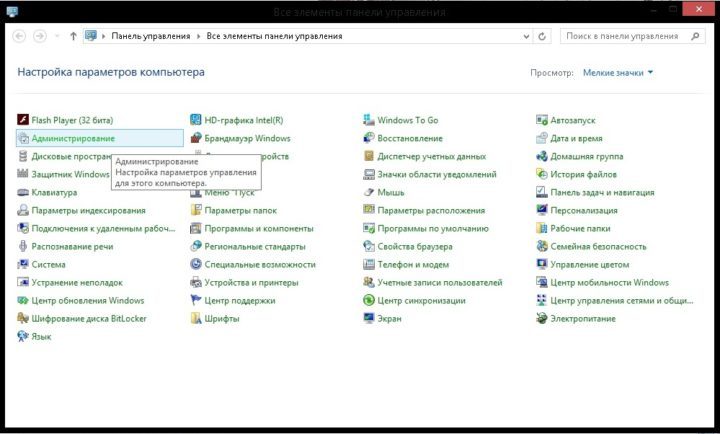This screenshot has height=434, width=720.
Task: Open the Дата и время link
Action: [x=576, y=138]
